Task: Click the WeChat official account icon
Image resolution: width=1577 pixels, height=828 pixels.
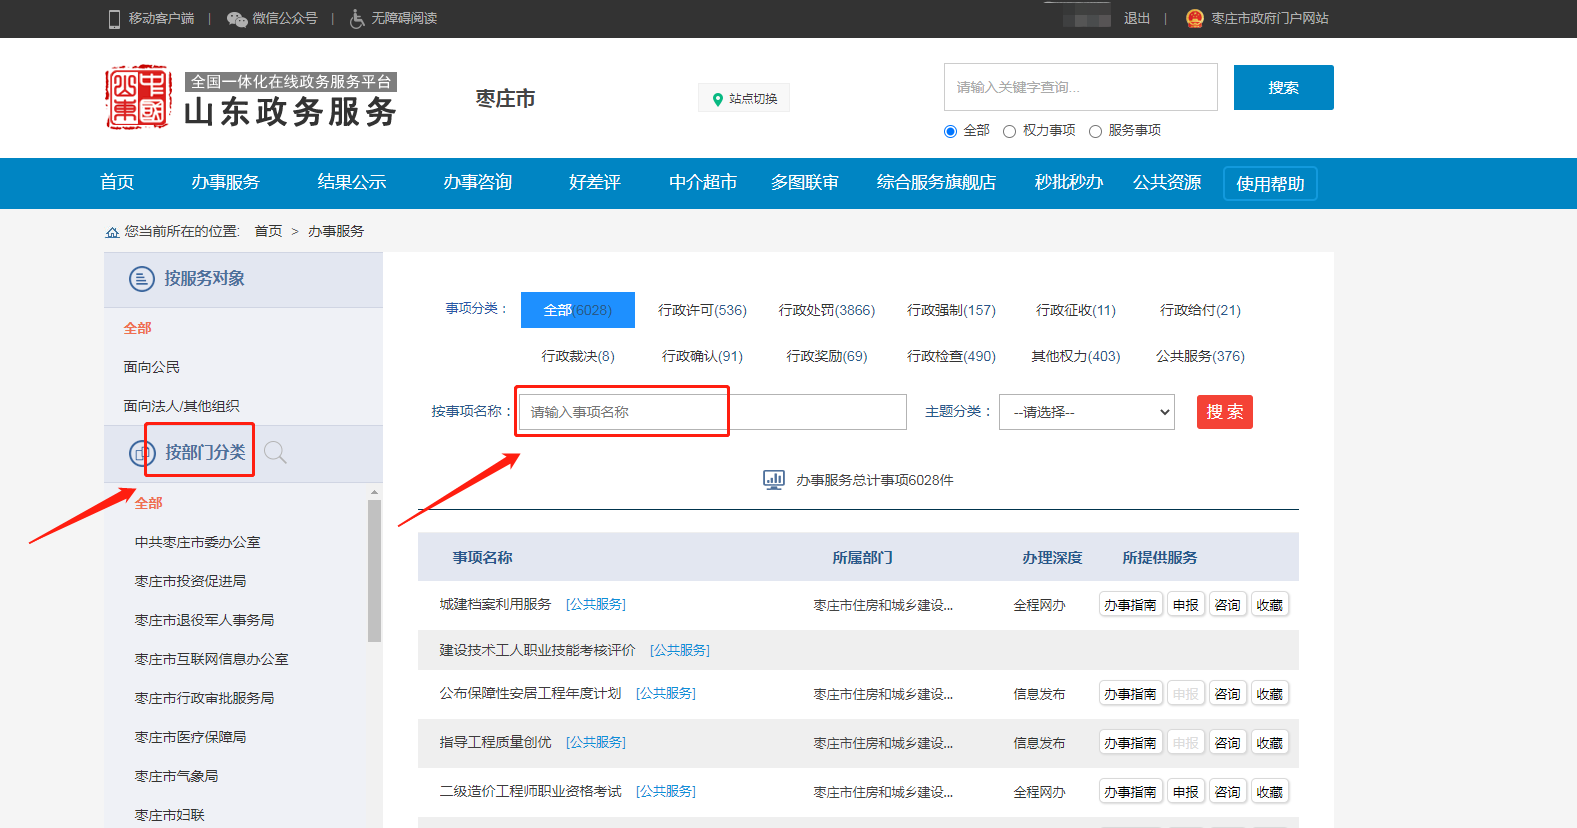Action: [237, 19]
